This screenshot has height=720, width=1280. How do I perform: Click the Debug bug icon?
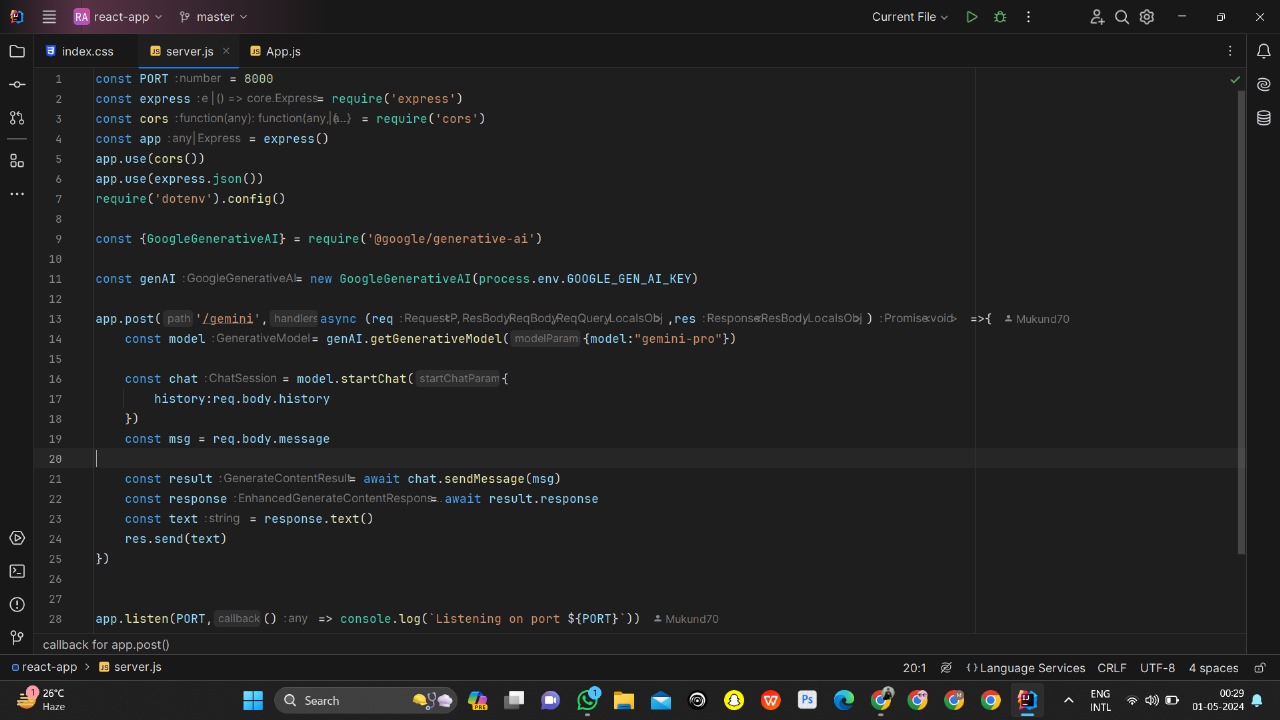(x=999, y=17)
